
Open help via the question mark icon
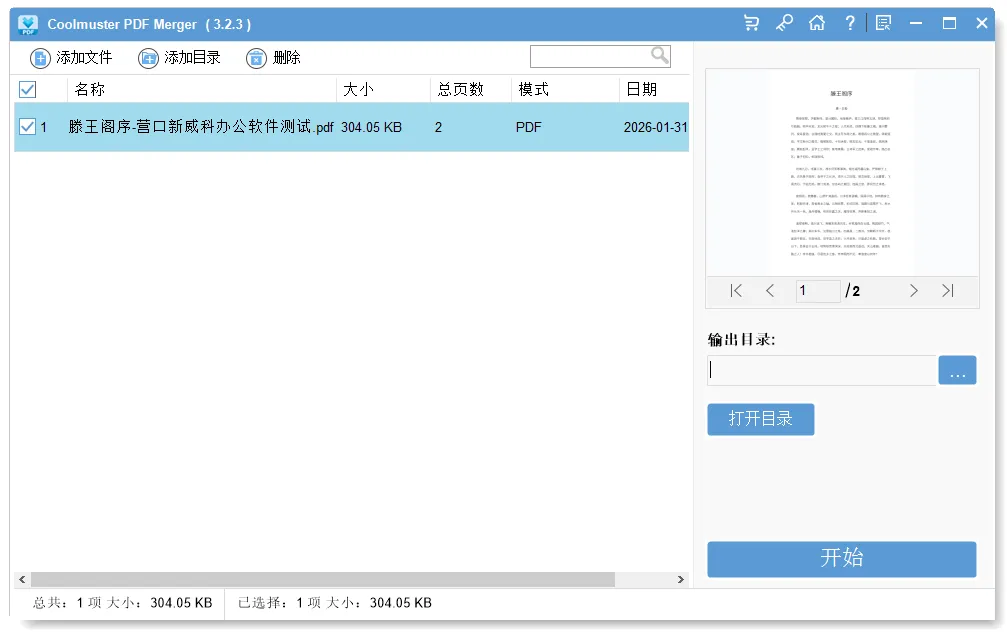(850, 24)
